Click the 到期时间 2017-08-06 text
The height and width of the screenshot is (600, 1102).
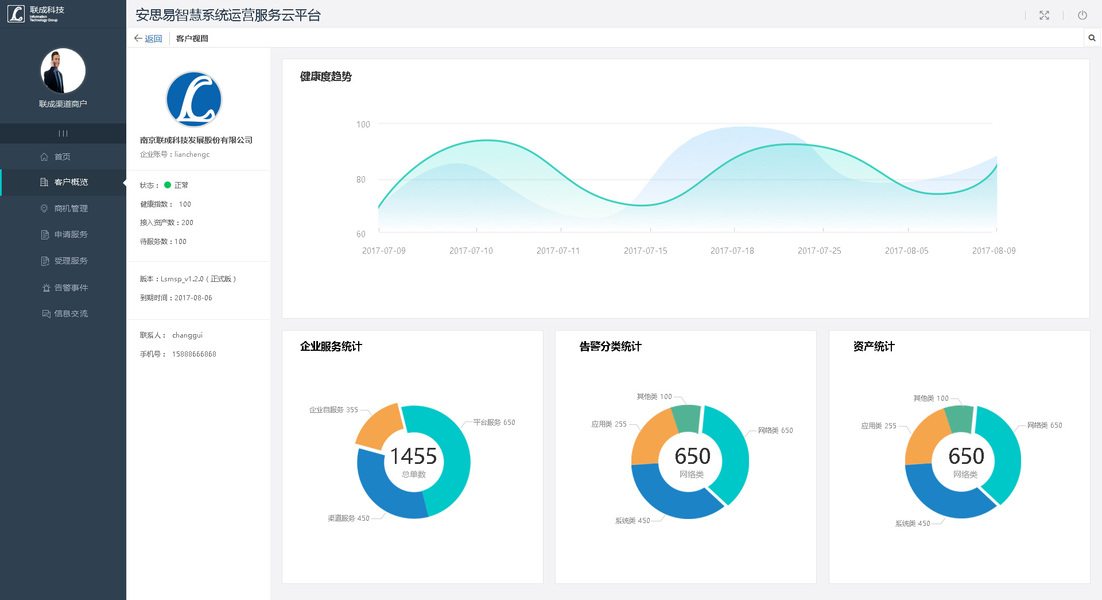(176, 298)
